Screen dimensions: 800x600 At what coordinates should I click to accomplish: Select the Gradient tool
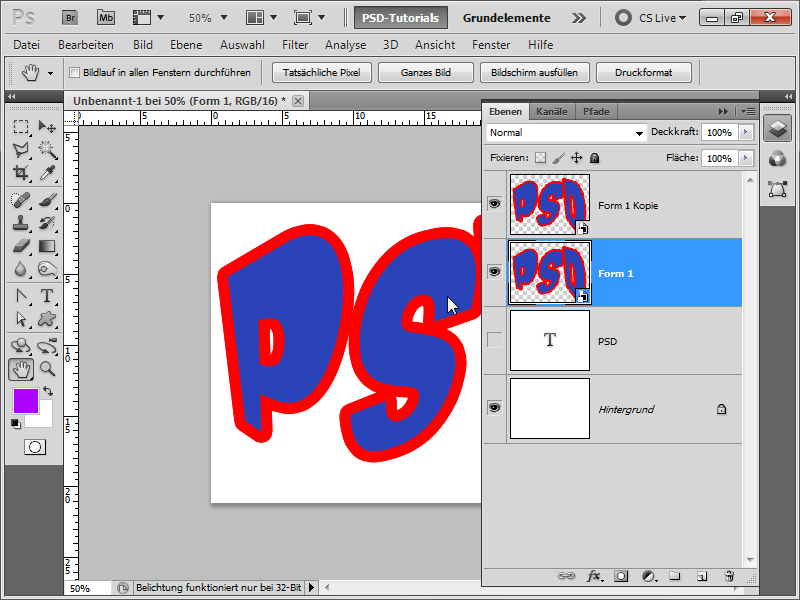(47, 246)
